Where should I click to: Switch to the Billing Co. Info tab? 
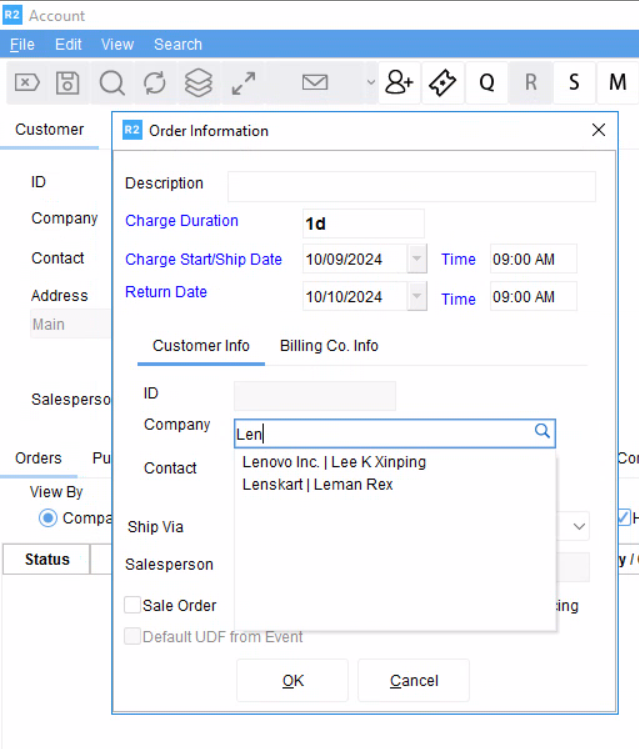tap(329, 346)
